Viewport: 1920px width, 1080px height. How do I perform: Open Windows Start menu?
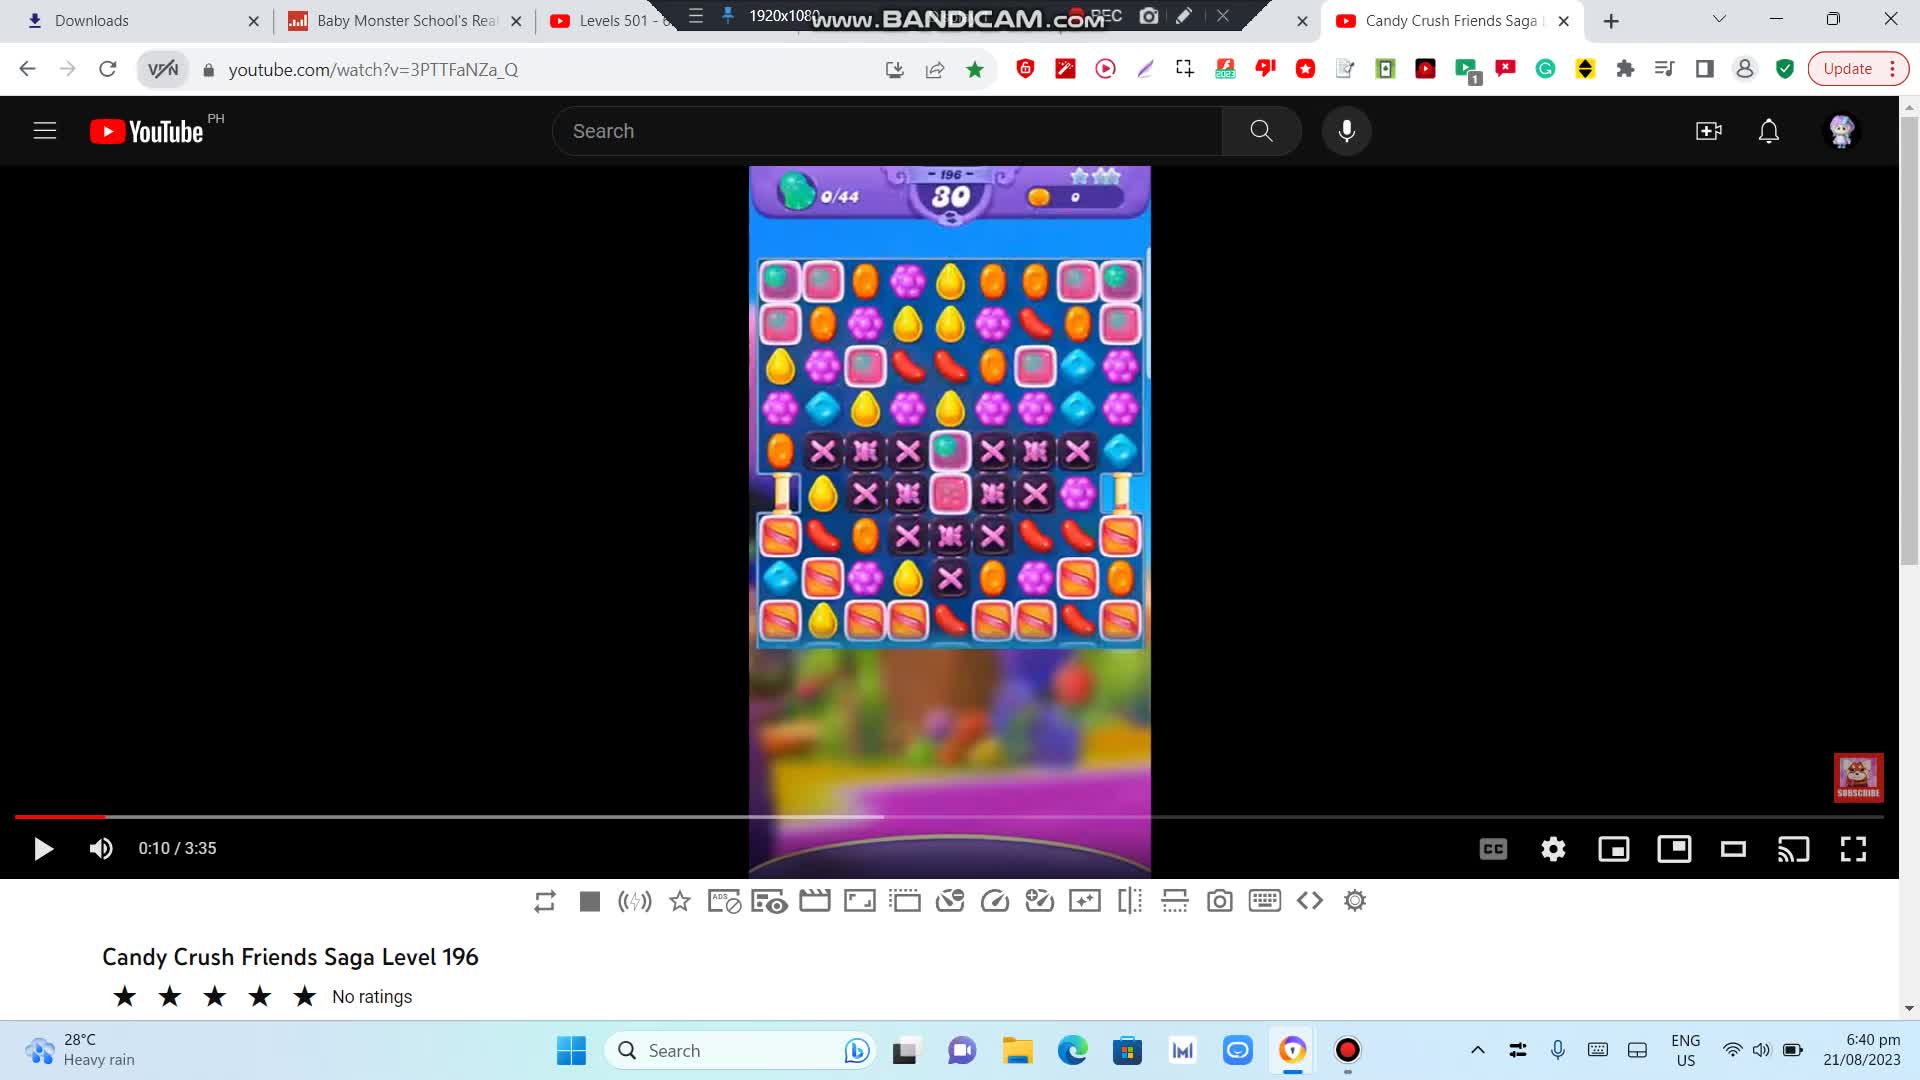(571, 1051)
